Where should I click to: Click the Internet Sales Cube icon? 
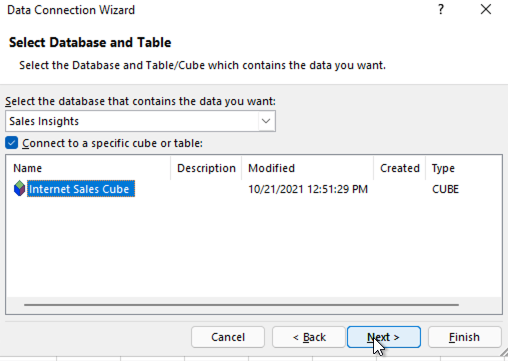point(19,188)
